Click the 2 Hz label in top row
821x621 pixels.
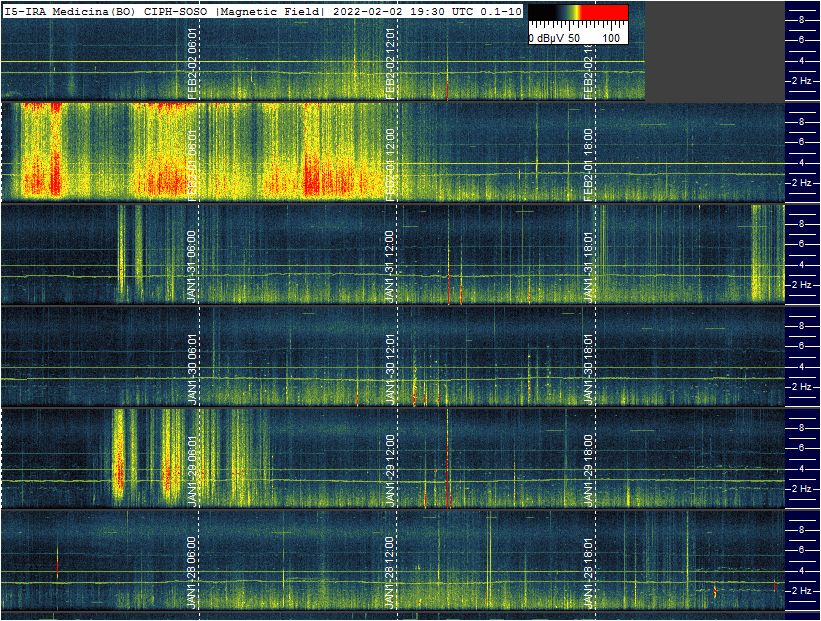pos(801,81)
